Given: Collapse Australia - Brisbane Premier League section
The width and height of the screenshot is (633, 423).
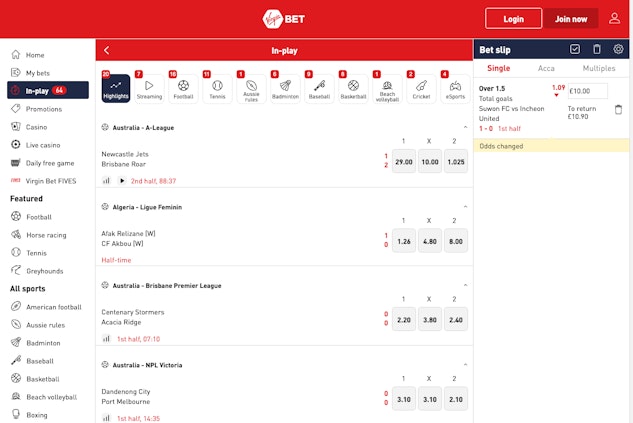Looking at the screenshot, I should coord(465,285).
